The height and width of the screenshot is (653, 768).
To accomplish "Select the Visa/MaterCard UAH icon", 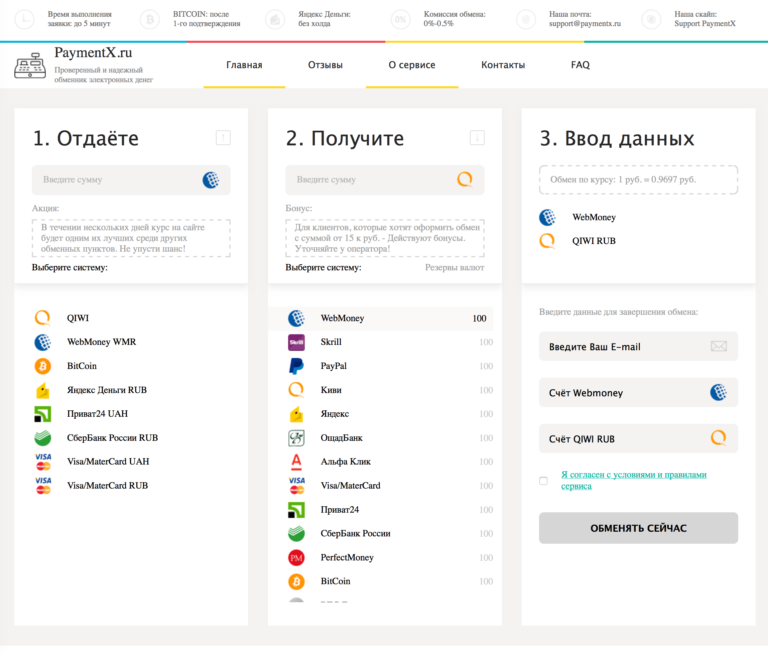I will pyautogui.click(x=43, y=461).
